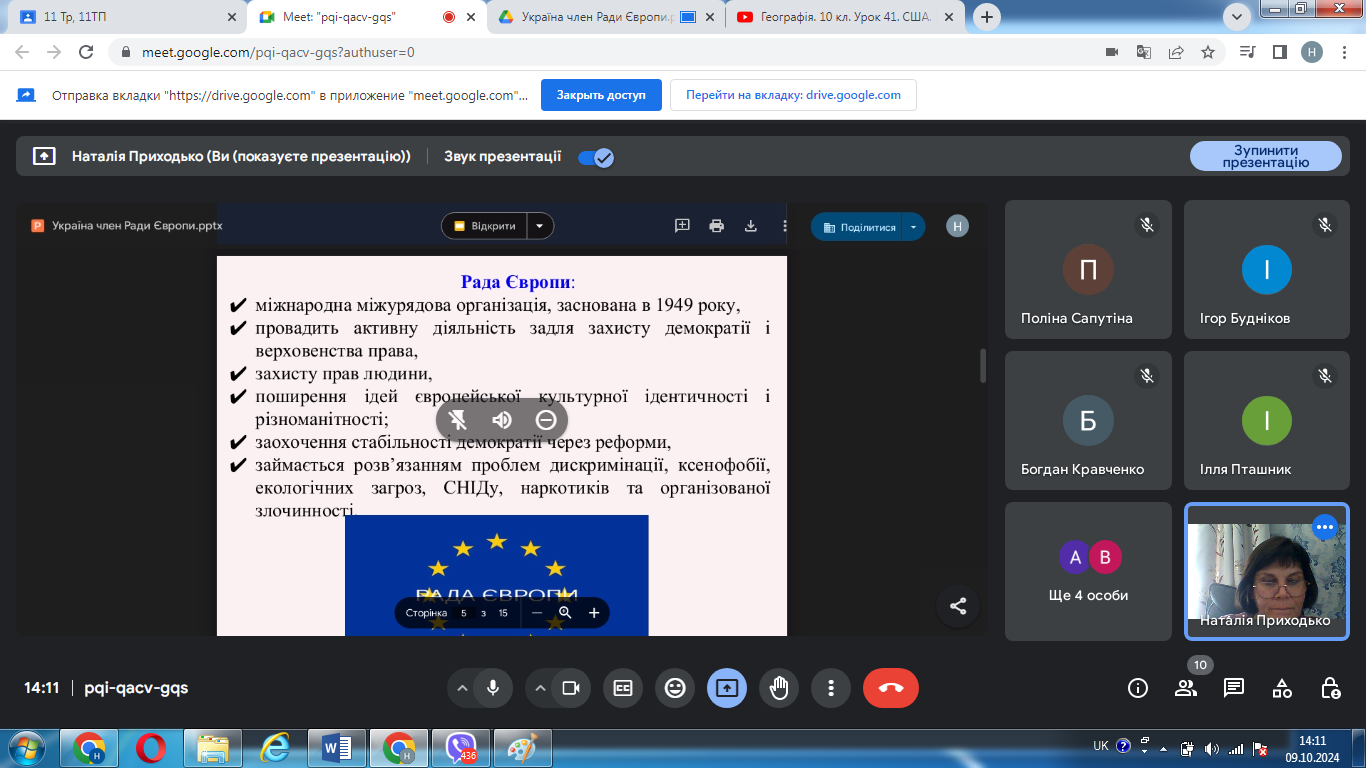Open meeting details info icon

pos(1137,688)
